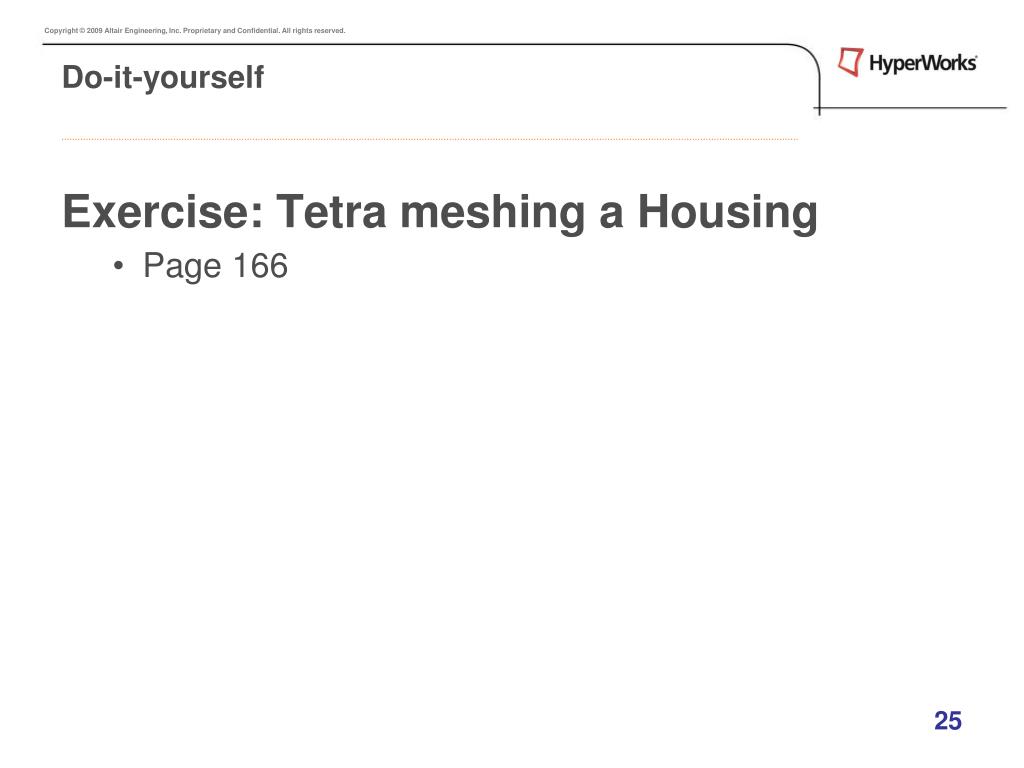
Task: Select the word Exercise in heading
Action: pos(163,212)
